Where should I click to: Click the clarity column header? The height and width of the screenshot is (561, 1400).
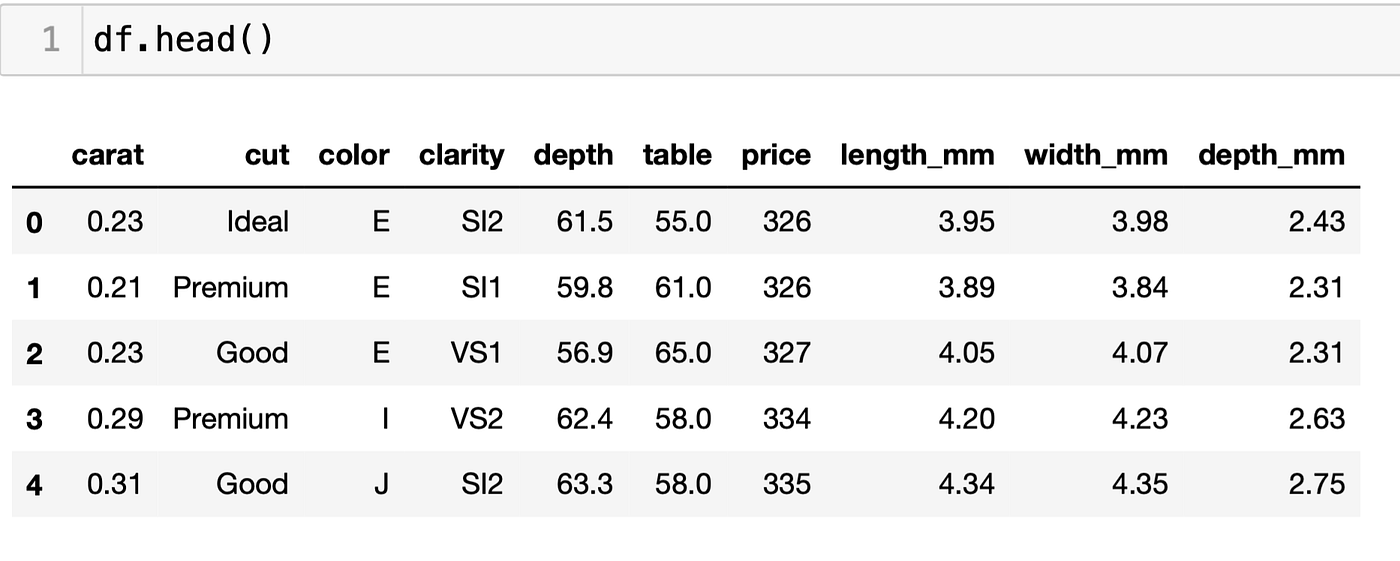pos(461,155)
